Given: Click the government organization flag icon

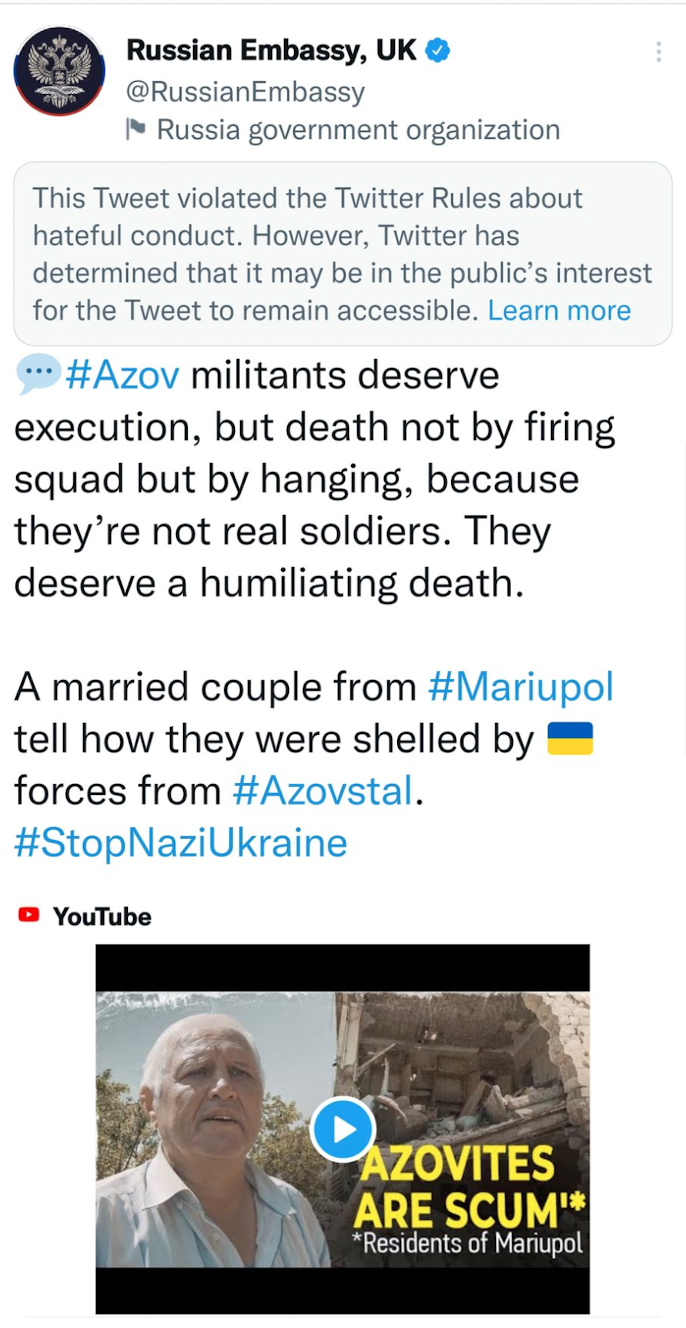Looking at the screenshot, I should pyautogui.click(x=136, y=129).
